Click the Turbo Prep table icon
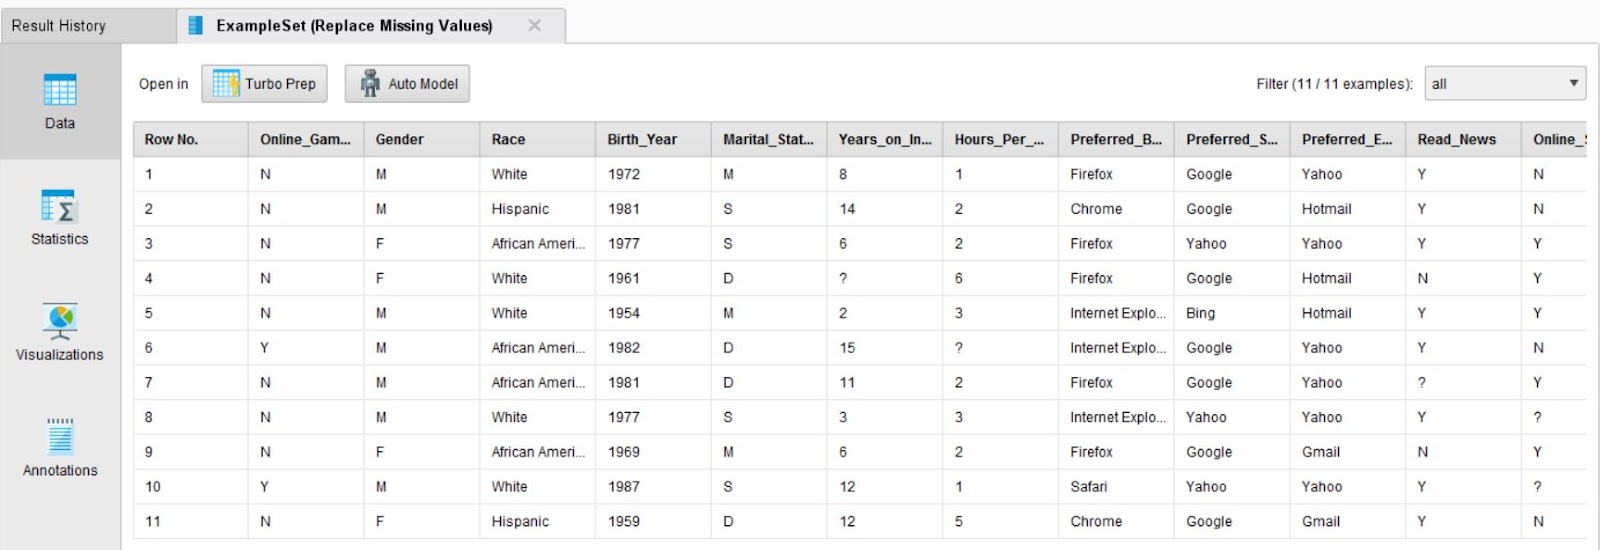Viewport: 1600px width, 550px height. click(226, 84)
